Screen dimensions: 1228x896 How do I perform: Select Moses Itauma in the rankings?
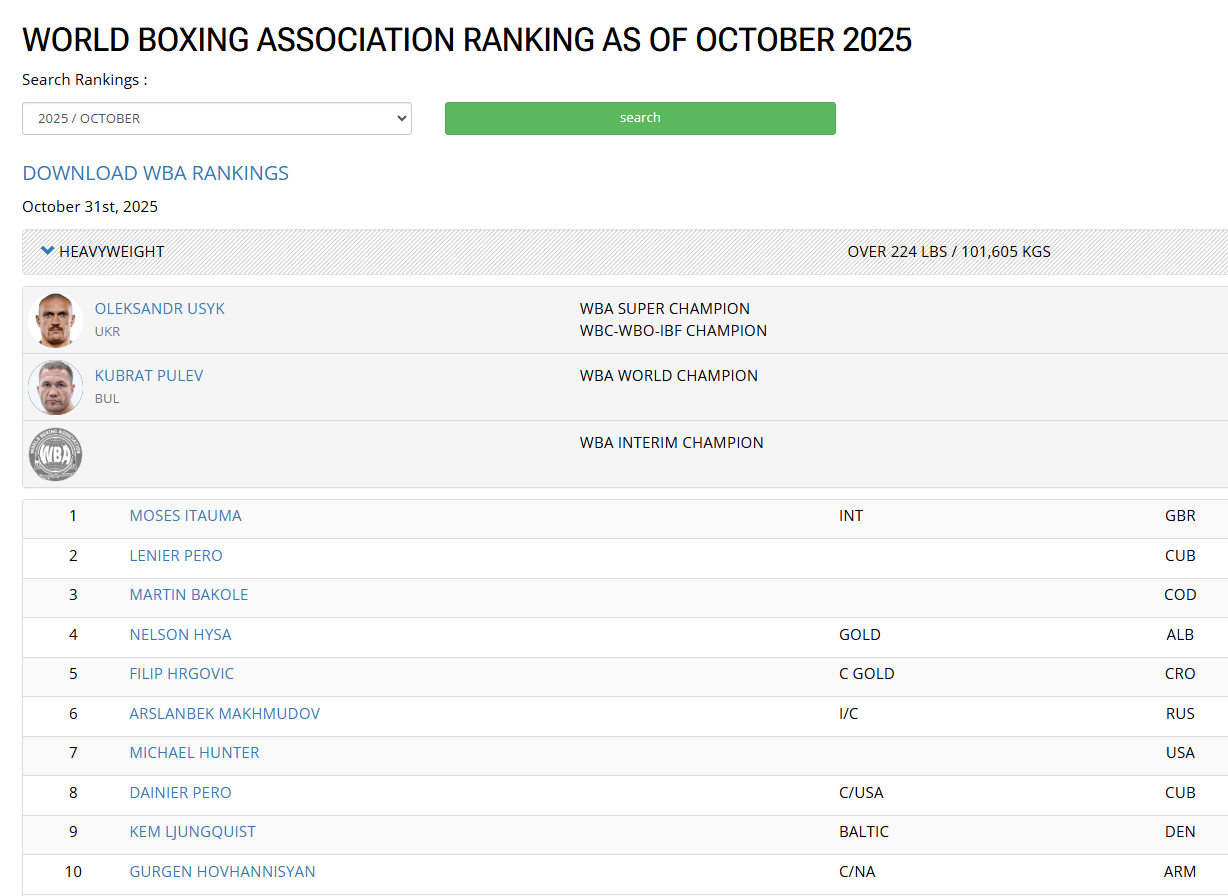[x=185, y=516]
